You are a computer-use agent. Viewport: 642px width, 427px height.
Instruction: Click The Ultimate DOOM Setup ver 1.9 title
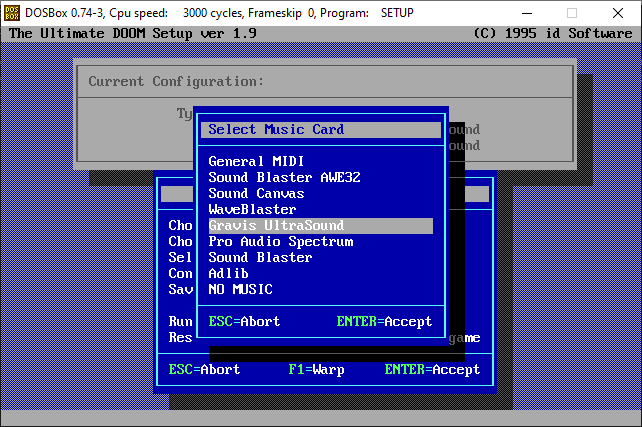pos(133,33)
